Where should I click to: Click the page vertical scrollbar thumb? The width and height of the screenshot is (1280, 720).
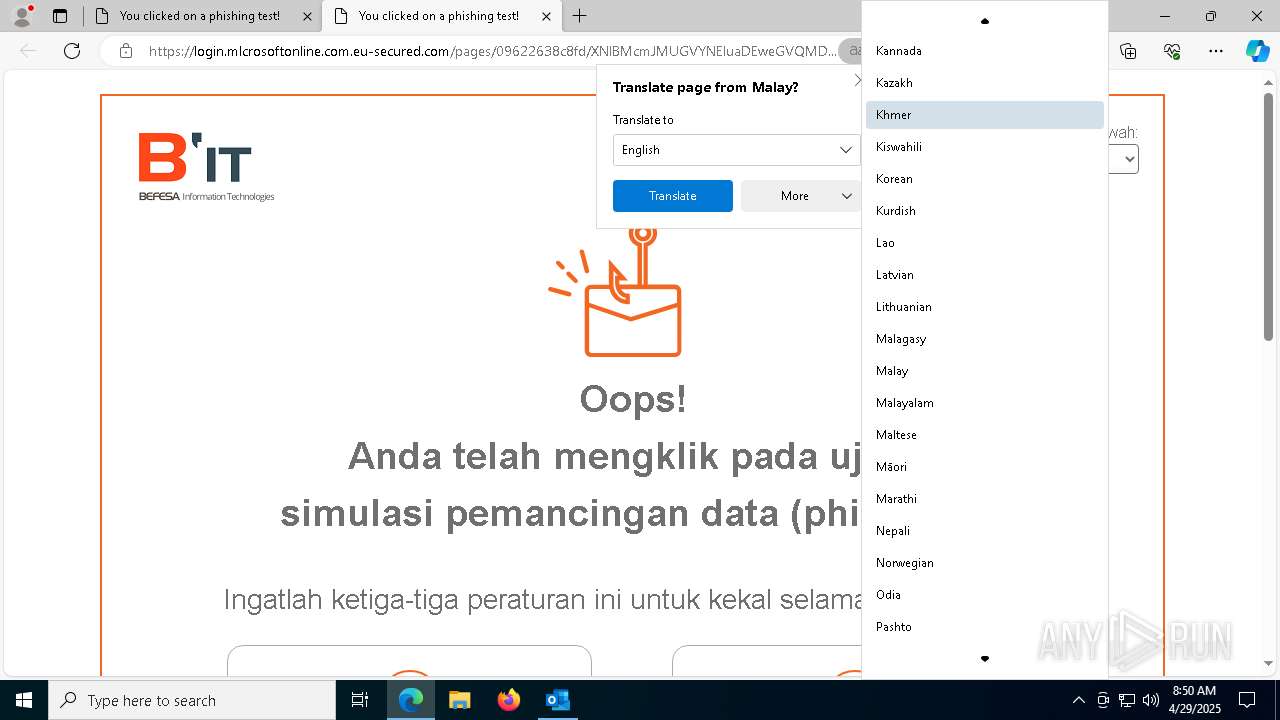click(1268, 215)
